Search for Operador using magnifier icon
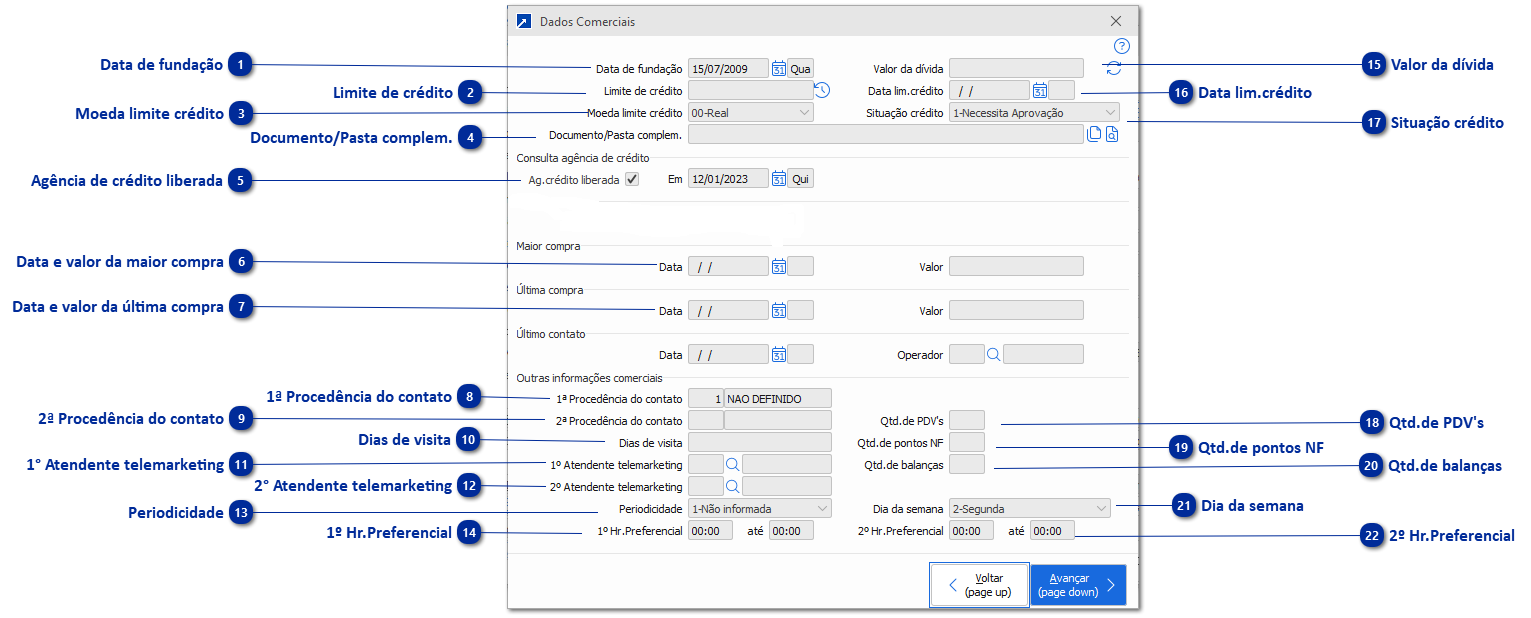The height and width of the screenshot is (618, 1531). tap(994, 354)
